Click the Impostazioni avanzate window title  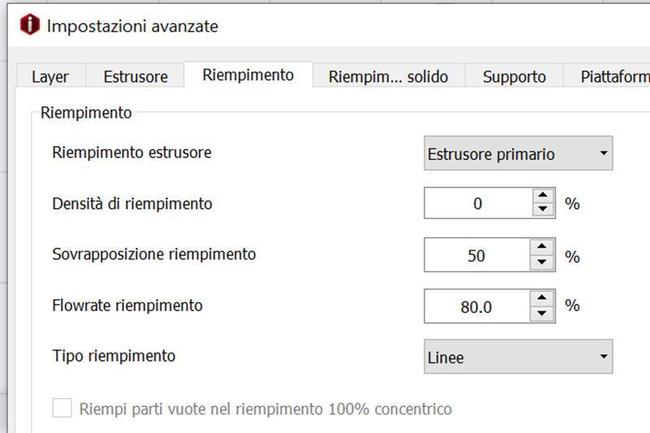point(132,26)
